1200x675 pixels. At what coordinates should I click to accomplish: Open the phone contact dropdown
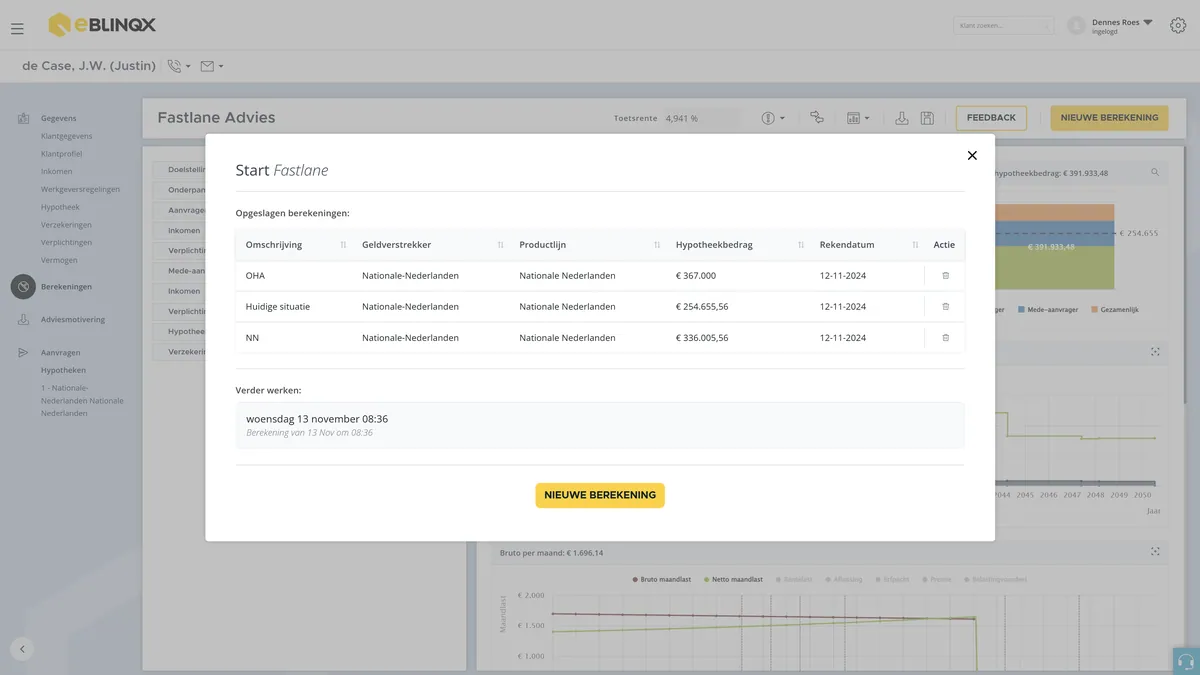pyautogui.click(x=179, y=66)
